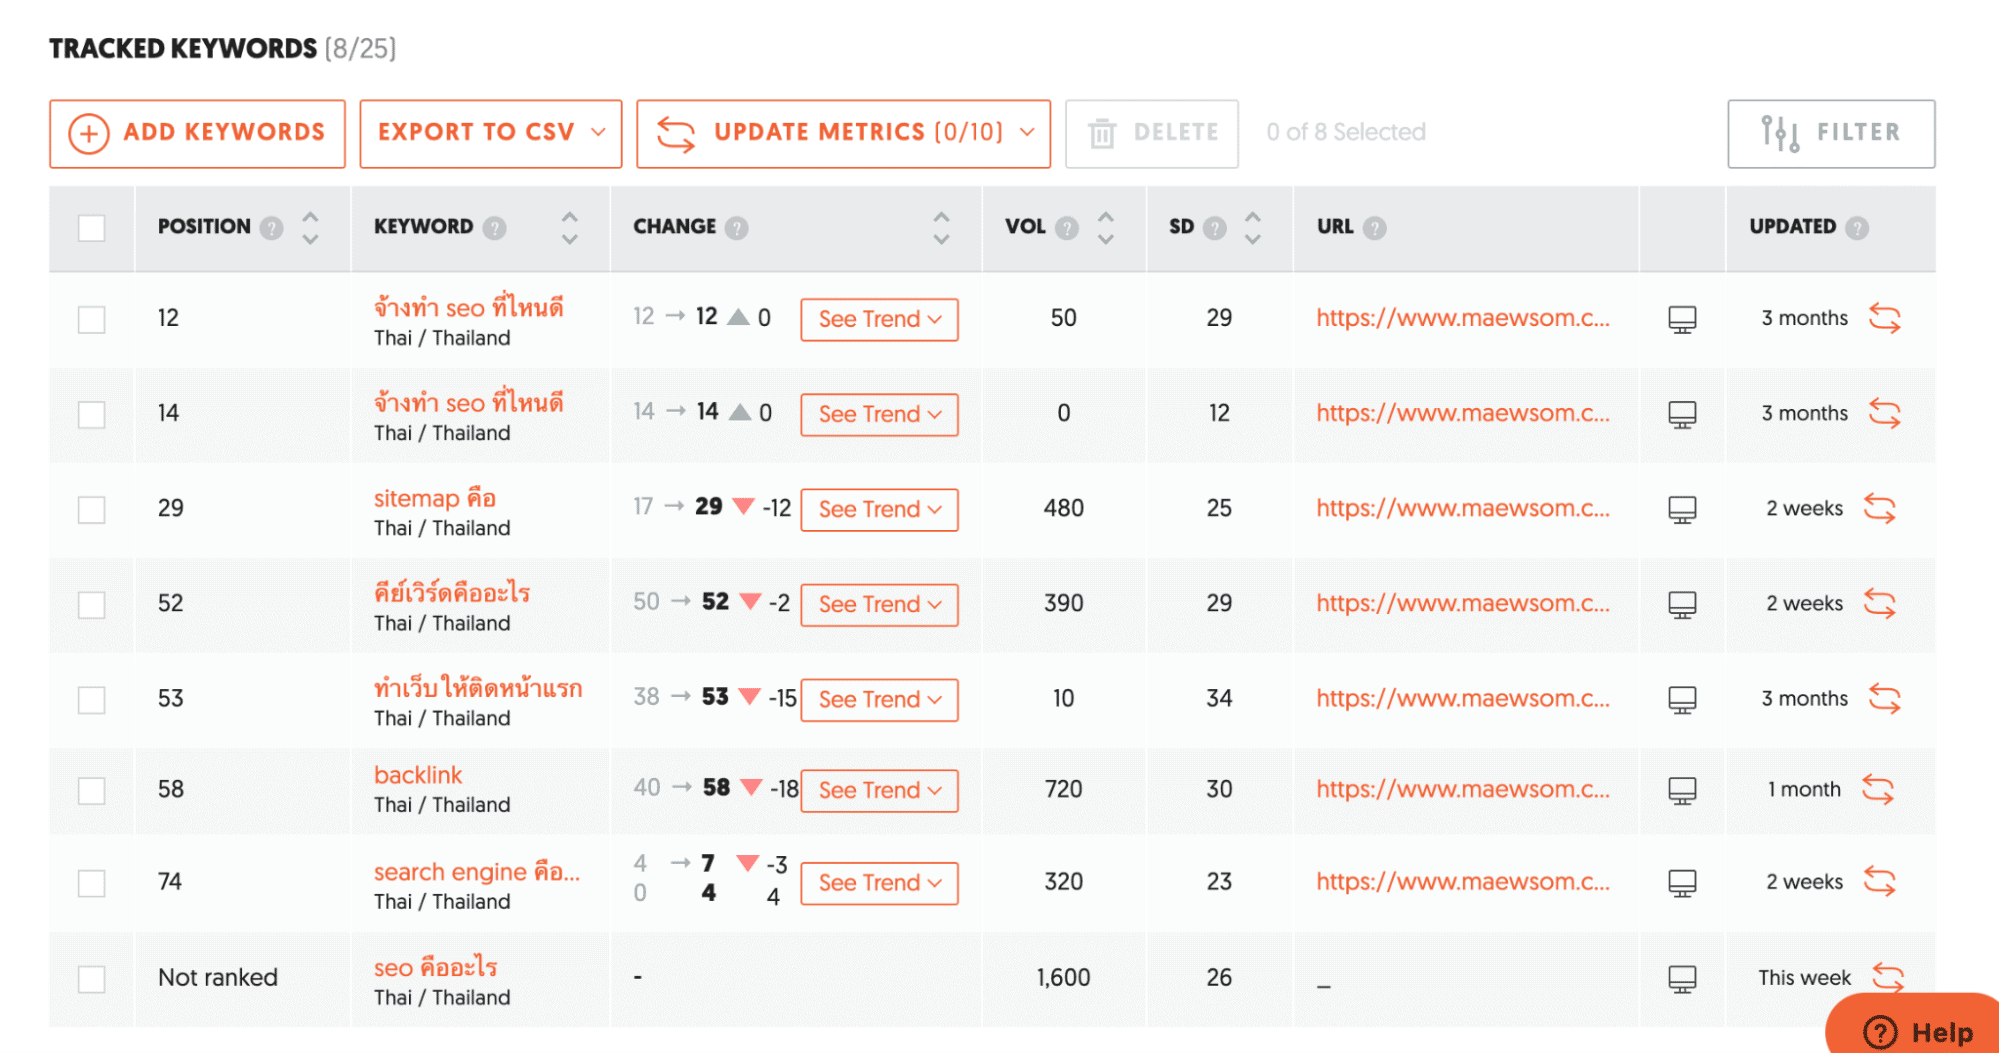Click the Add Keywords button
The width and height of the screenshot is (1999, 1054).
click(197, 132)
